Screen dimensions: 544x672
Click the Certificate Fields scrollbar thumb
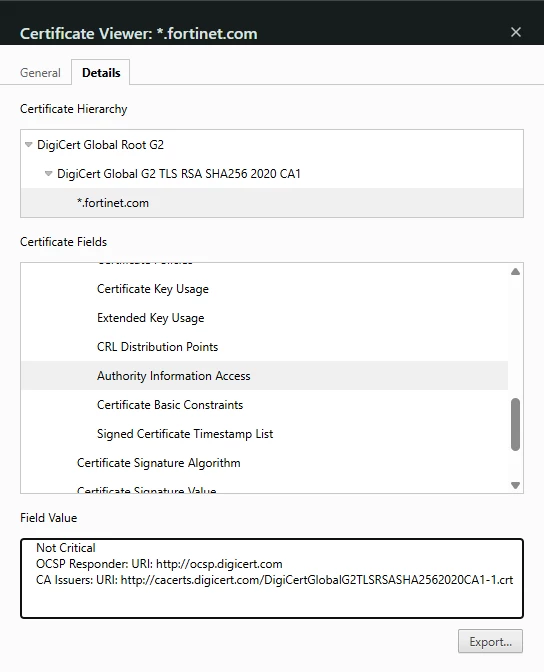(515, 424)
